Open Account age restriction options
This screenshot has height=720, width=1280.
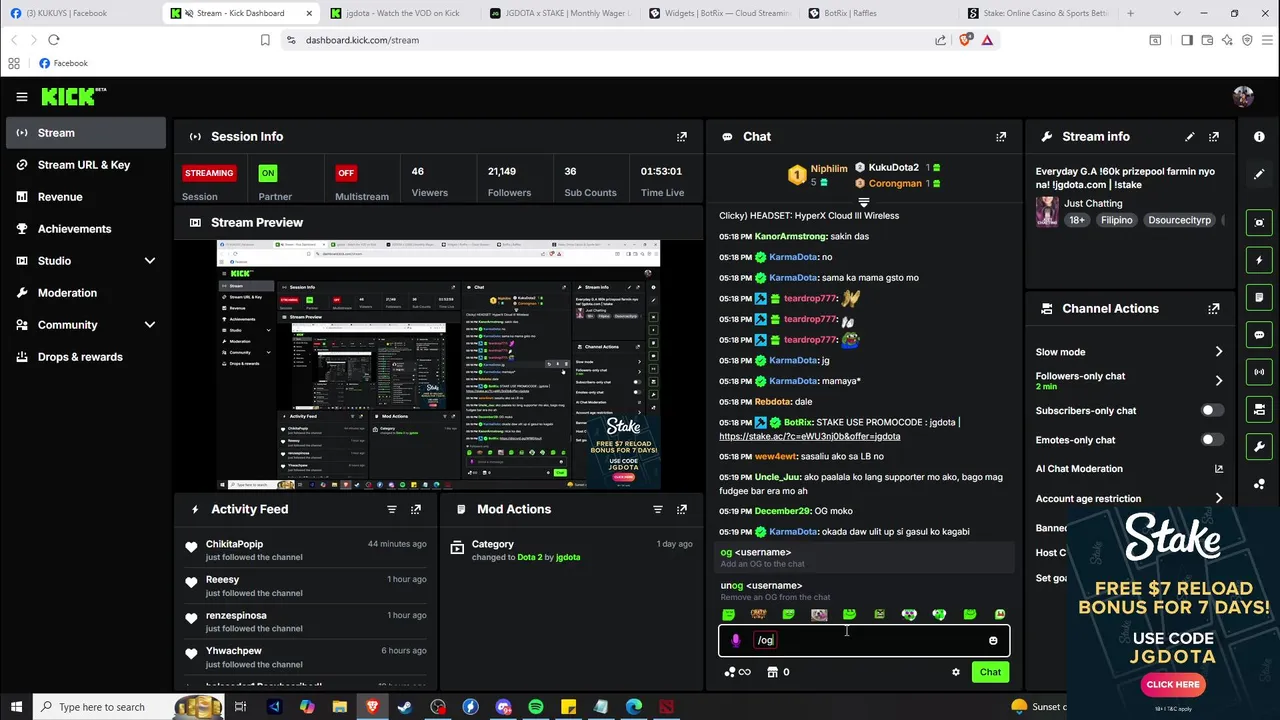[x=1129, y=498]
